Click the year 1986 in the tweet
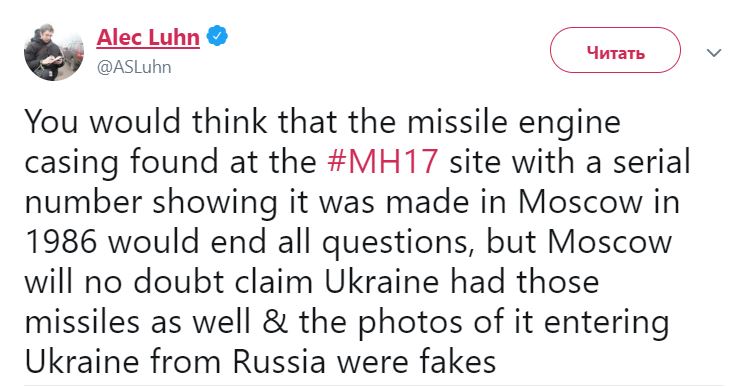The width and height of the screenshot is (746, 387). 60,242
